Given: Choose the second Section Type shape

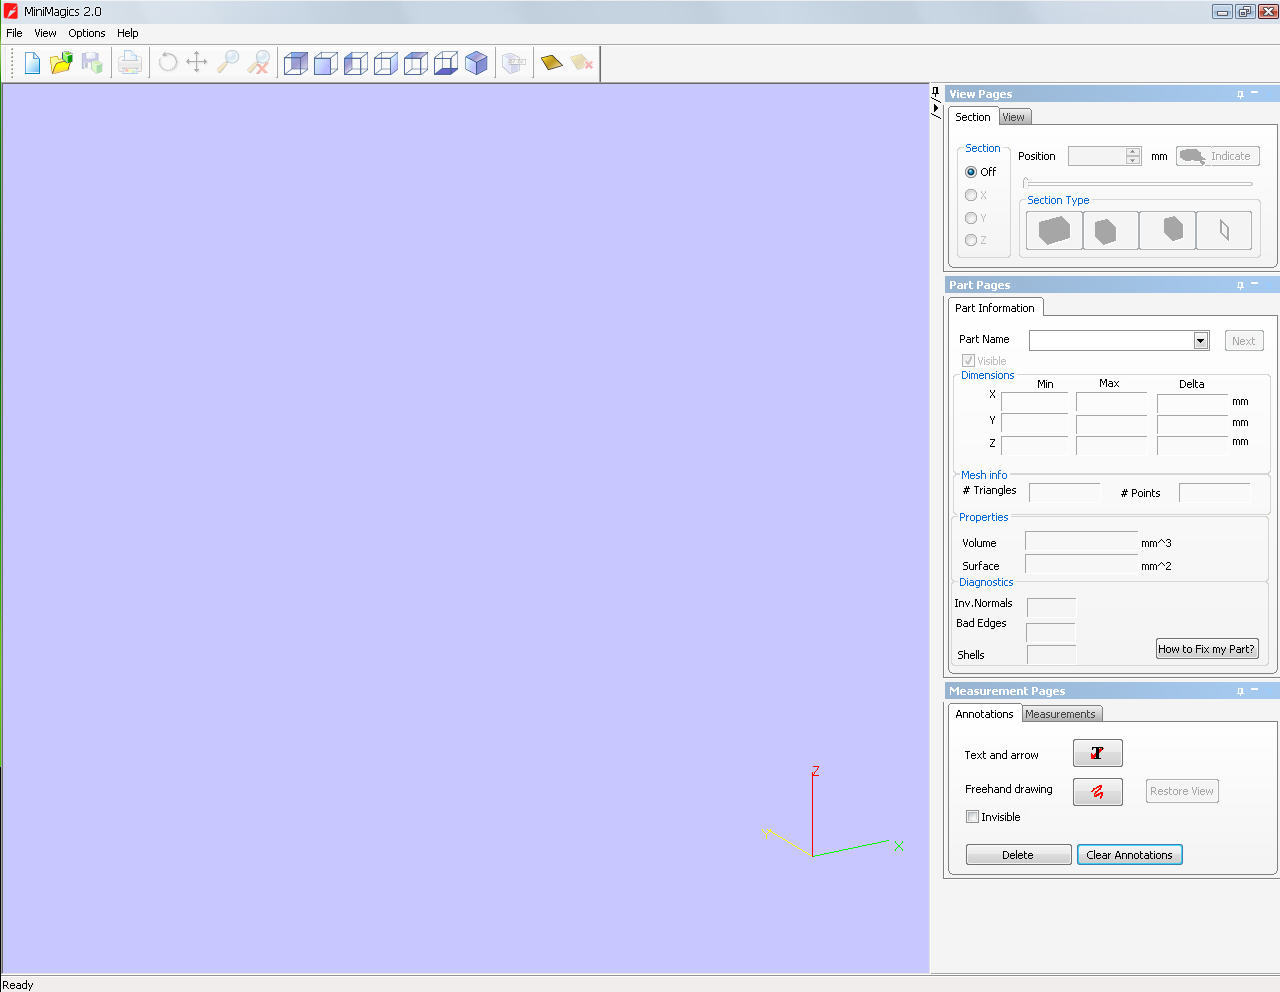Looking at the screenshot, I should click(x=1110, y=231).
